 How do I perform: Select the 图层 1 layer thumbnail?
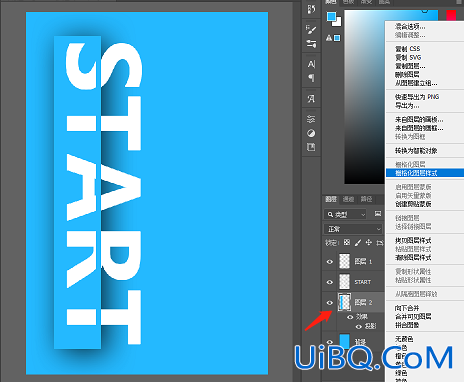(344, 261)
